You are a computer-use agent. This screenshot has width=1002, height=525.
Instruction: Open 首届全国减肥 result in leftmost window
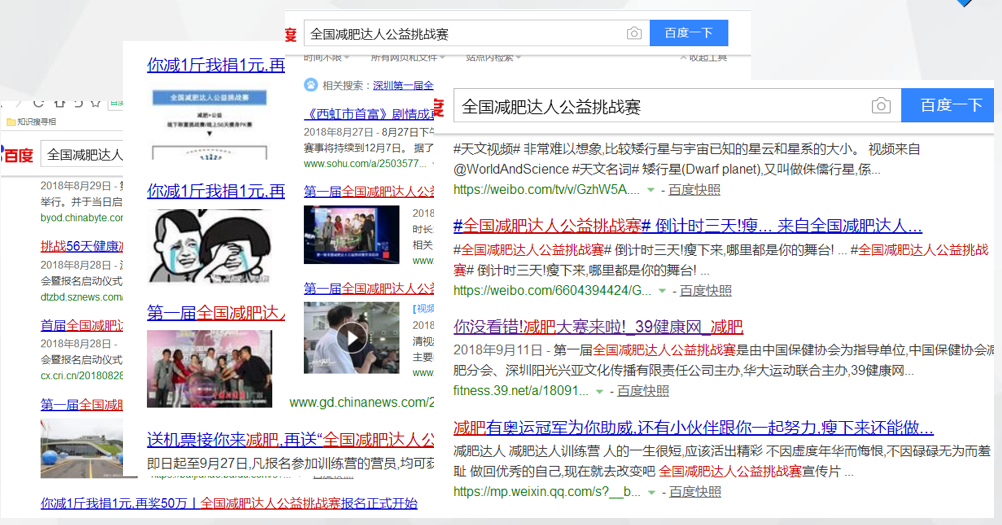click(x=82, y=325)
